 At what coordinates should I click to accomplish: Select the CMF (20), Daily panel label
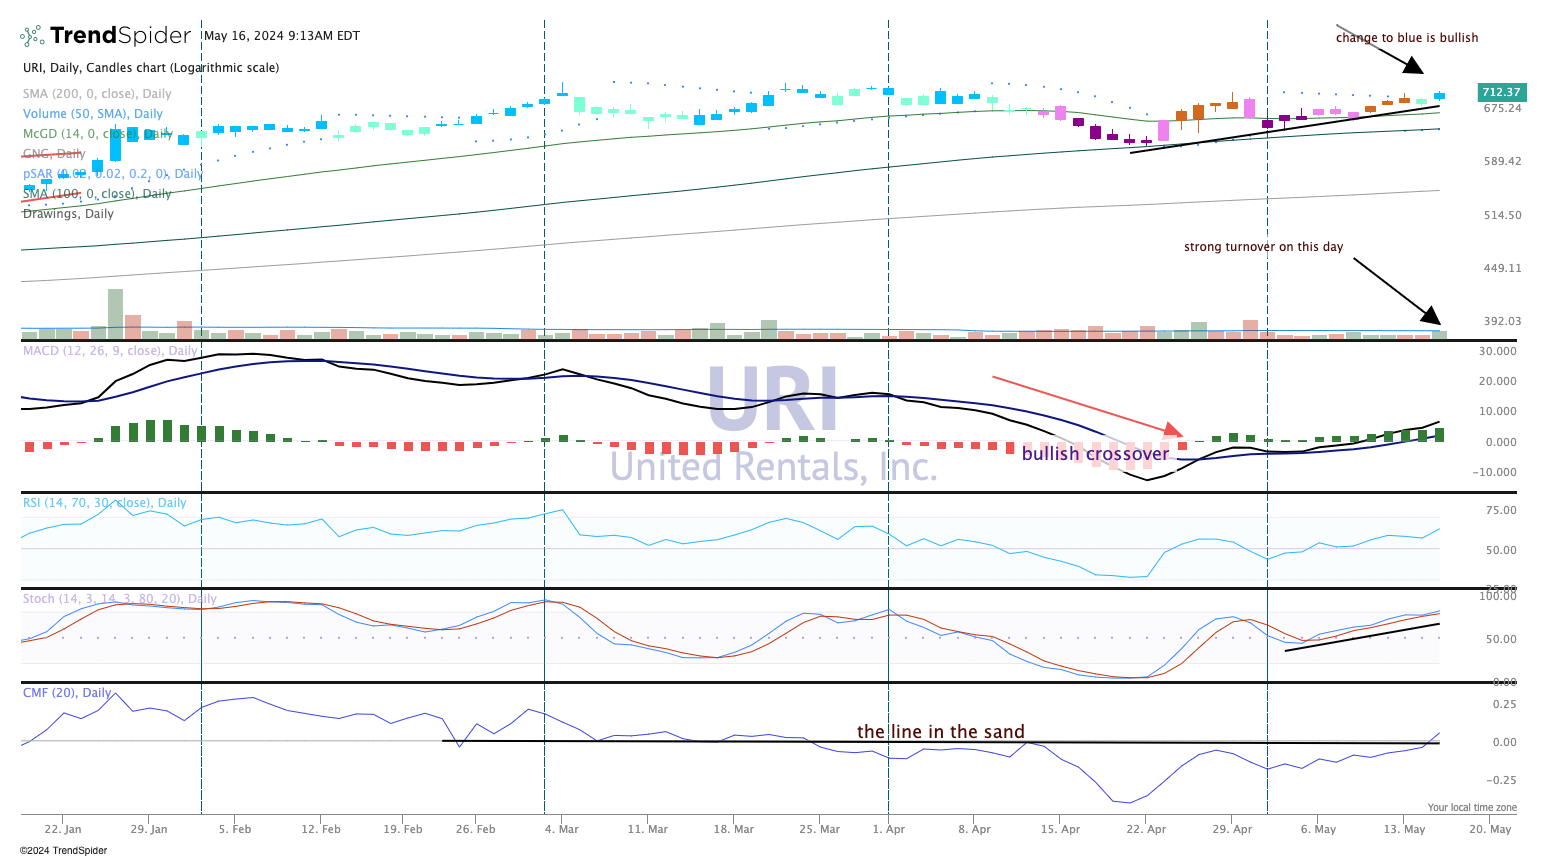point(67,693)
